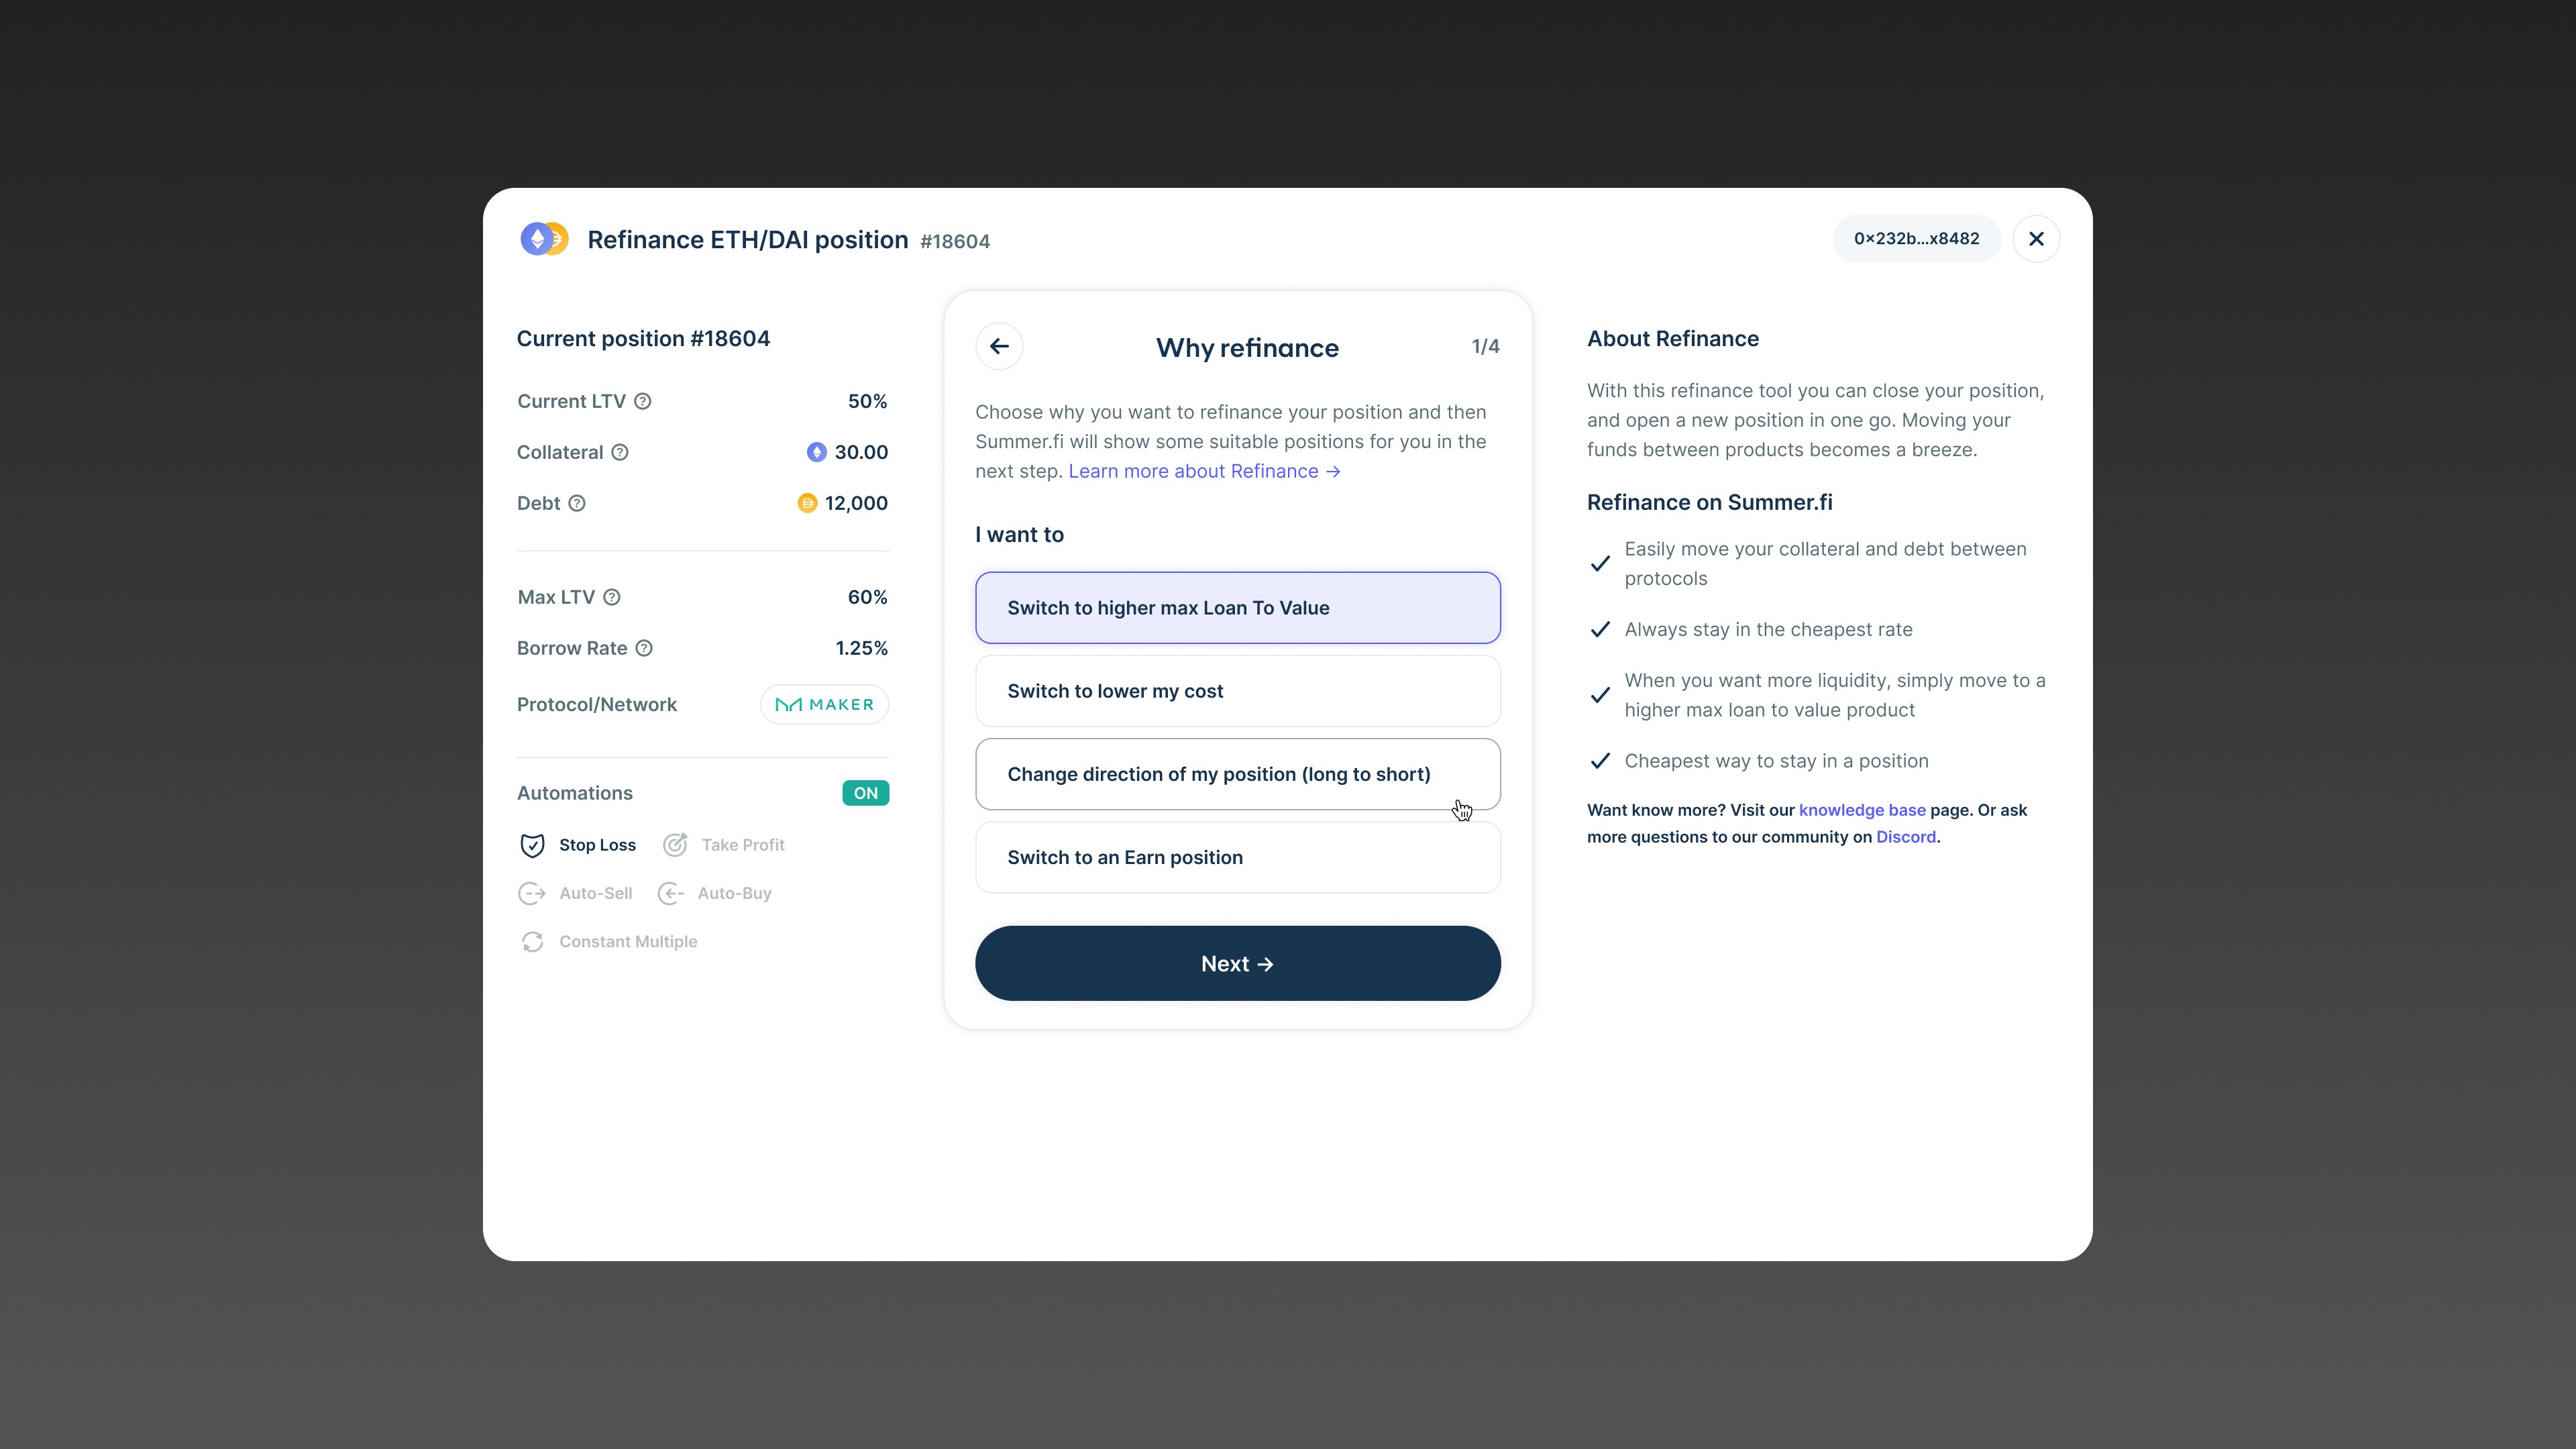2576x1449 pixels.
Task: Click Current LTV help icon
Action: pyautogui.click(x=643, y=401)
